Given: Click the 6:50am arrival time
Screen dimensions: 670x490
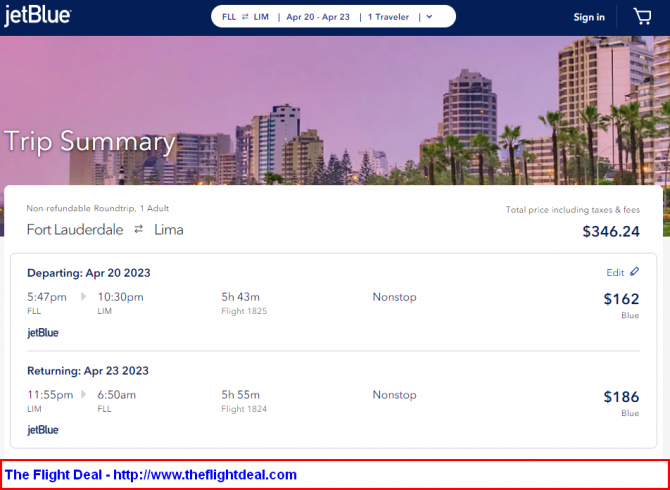Looking at the screenshot, I should [x=117, y=395].
